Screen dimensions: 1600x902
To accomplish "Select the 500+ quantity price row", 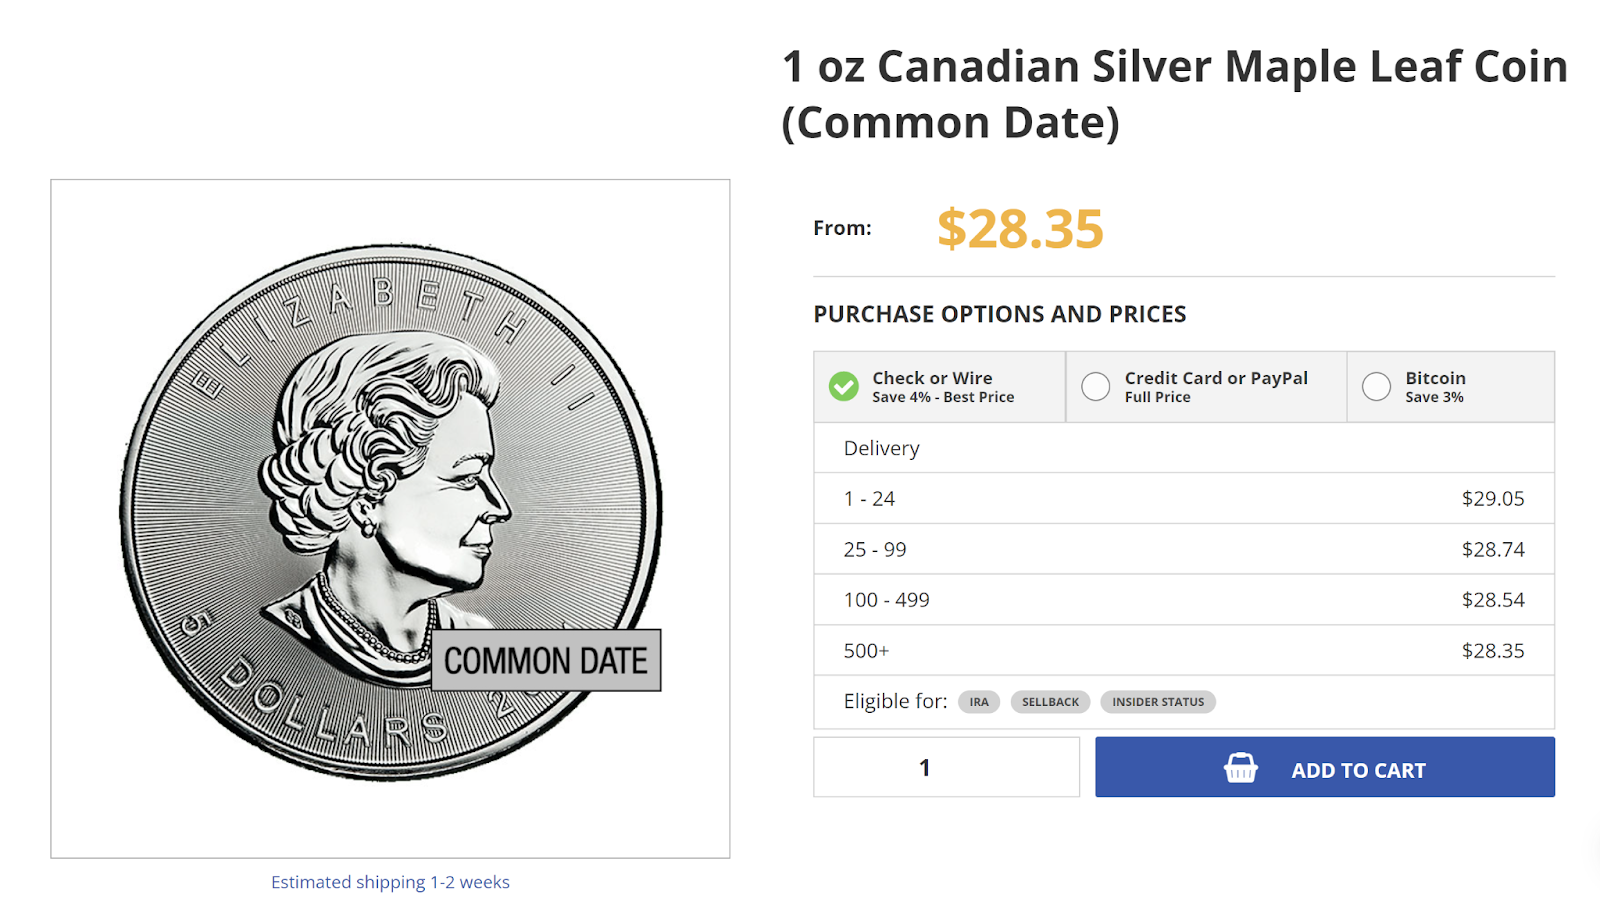I will (1184, 651).
